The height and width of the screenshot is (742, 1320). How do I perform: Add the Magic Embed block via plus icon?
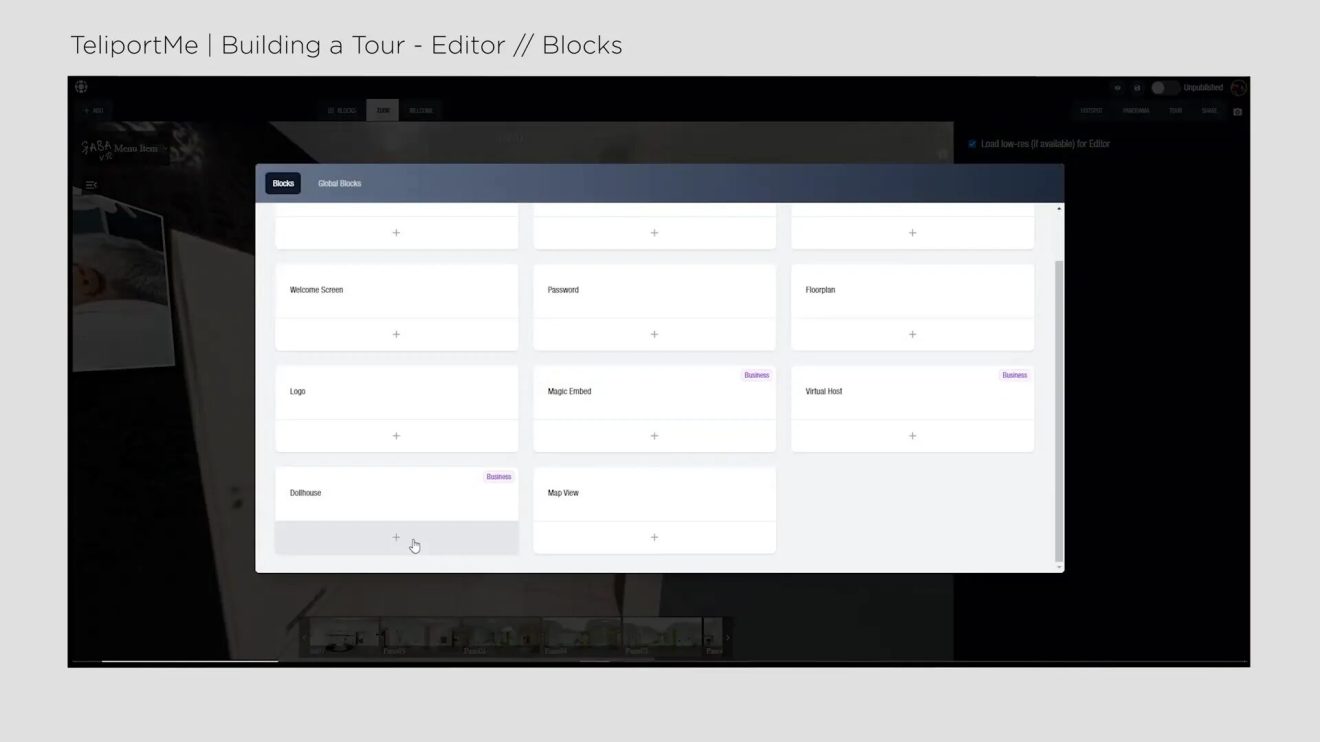[654, 436]
